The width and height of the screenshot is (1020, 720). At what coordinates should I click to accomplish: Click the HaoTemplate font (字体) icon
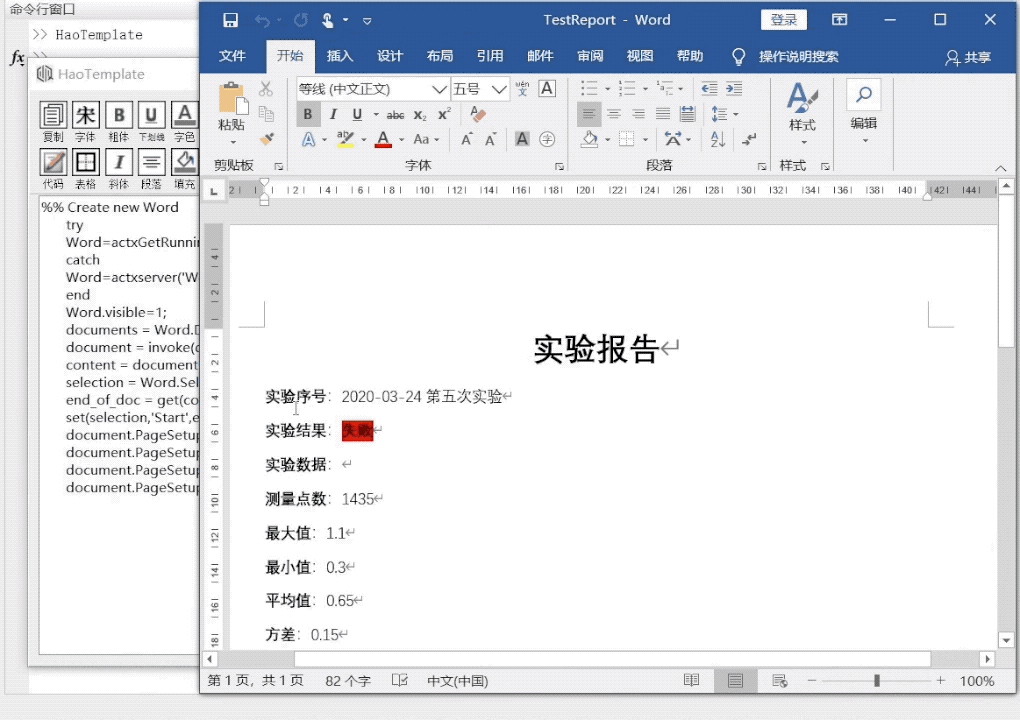point(85,116)
